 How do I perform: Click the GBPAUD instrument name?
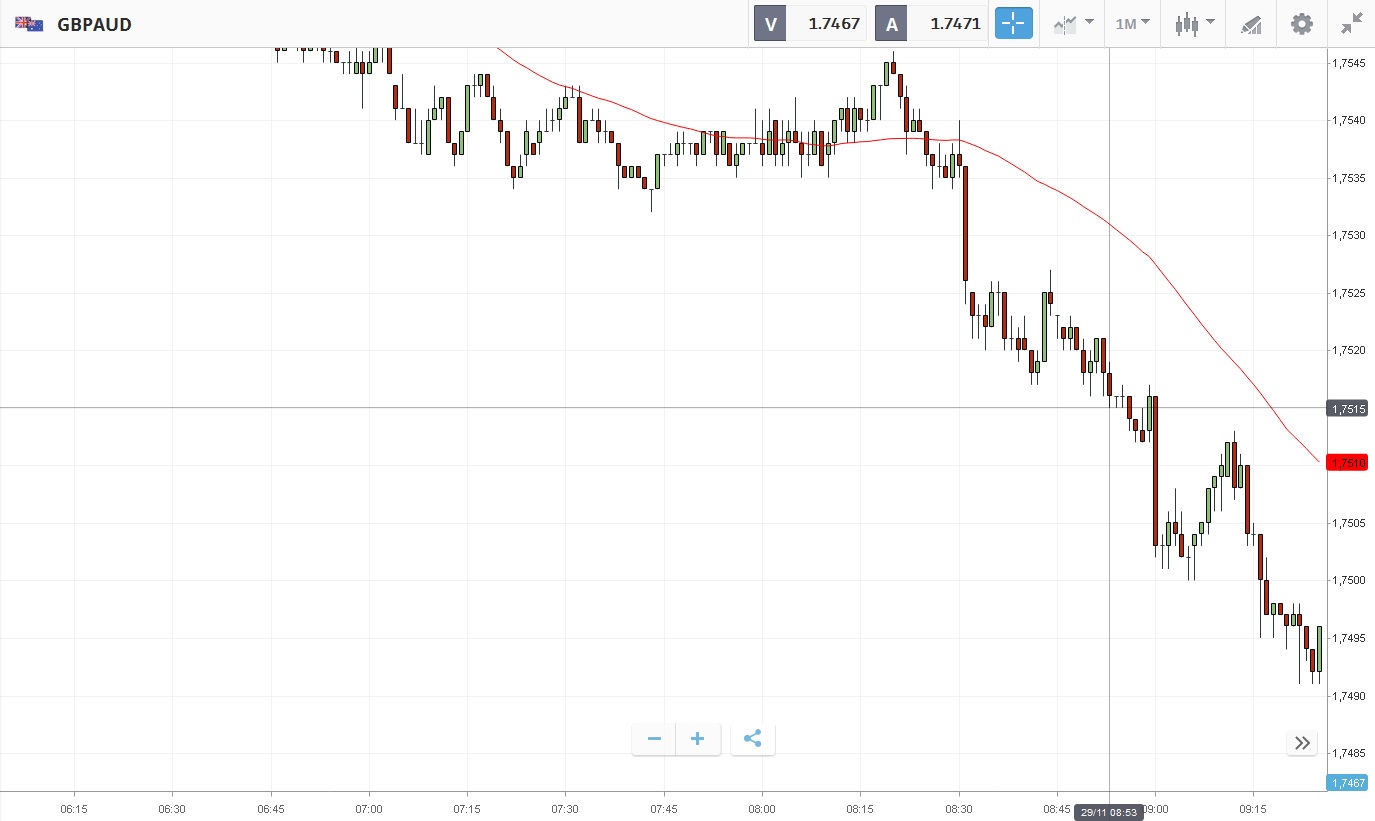tap(94, 24)
